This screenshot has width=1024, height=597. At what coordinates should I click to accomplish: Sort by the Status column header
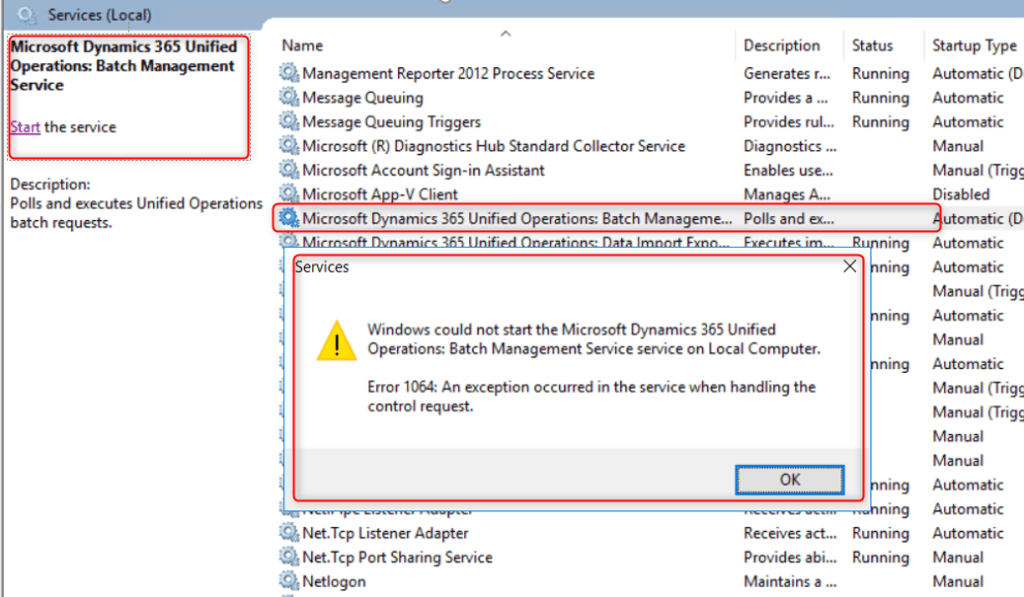[x=872, y=46]
